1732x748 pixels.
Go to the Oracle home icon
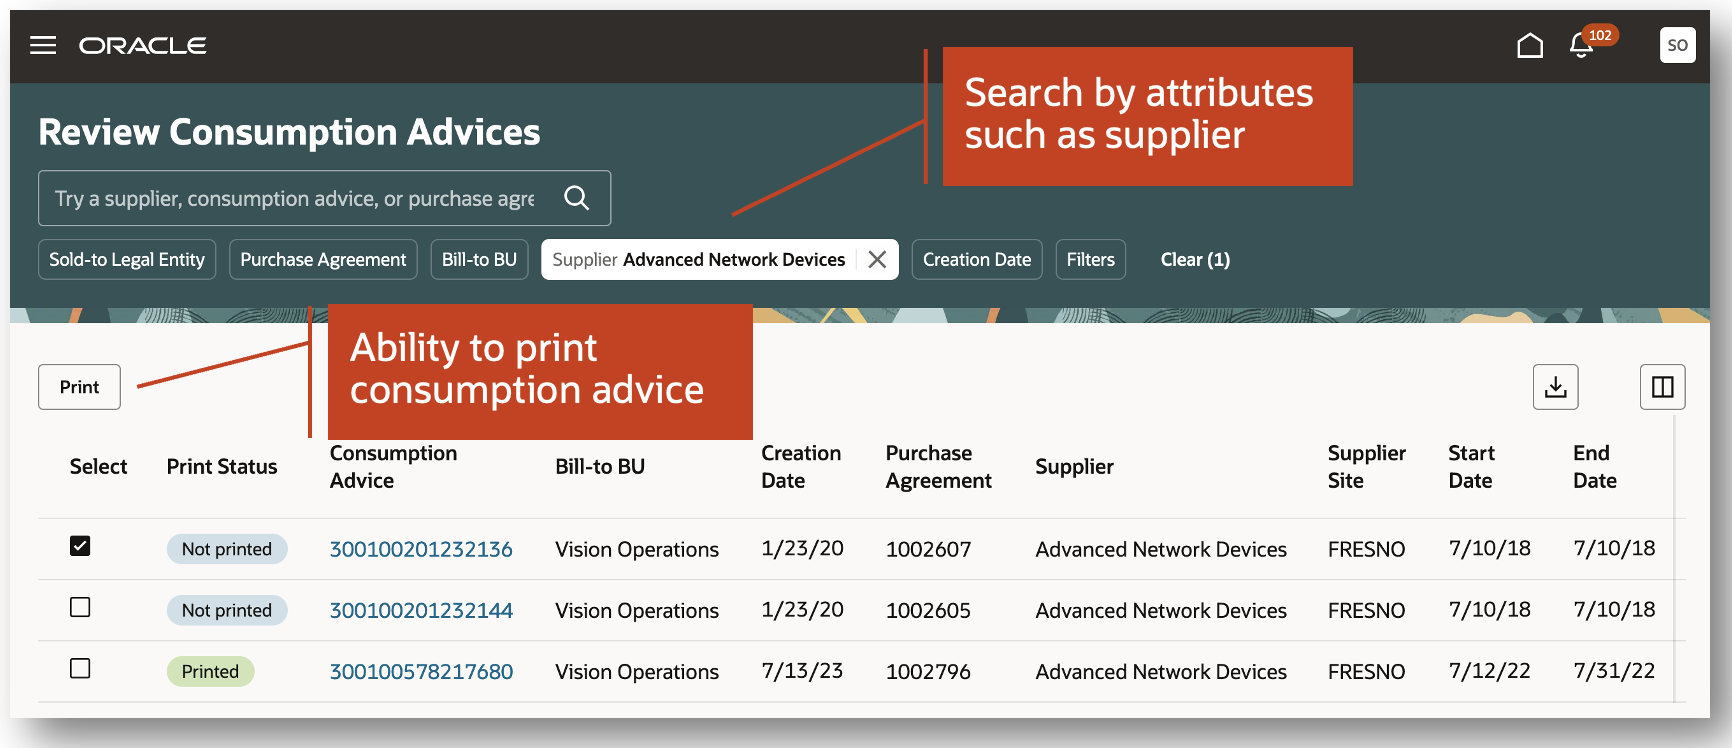coord(1530,45)
